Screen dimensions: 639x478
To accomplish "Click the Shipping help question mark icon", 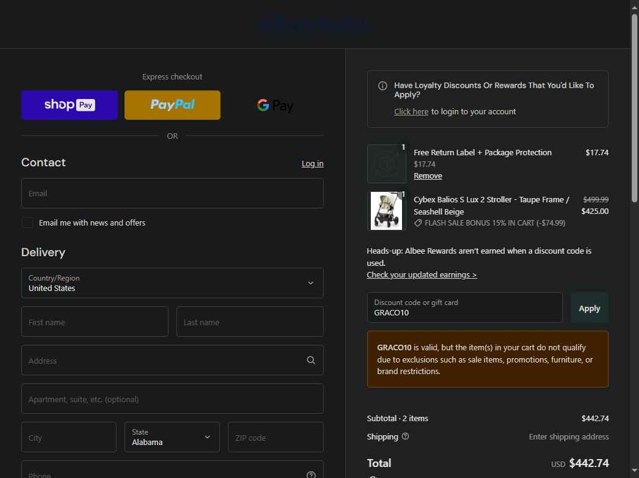I will tap(405, 436).
